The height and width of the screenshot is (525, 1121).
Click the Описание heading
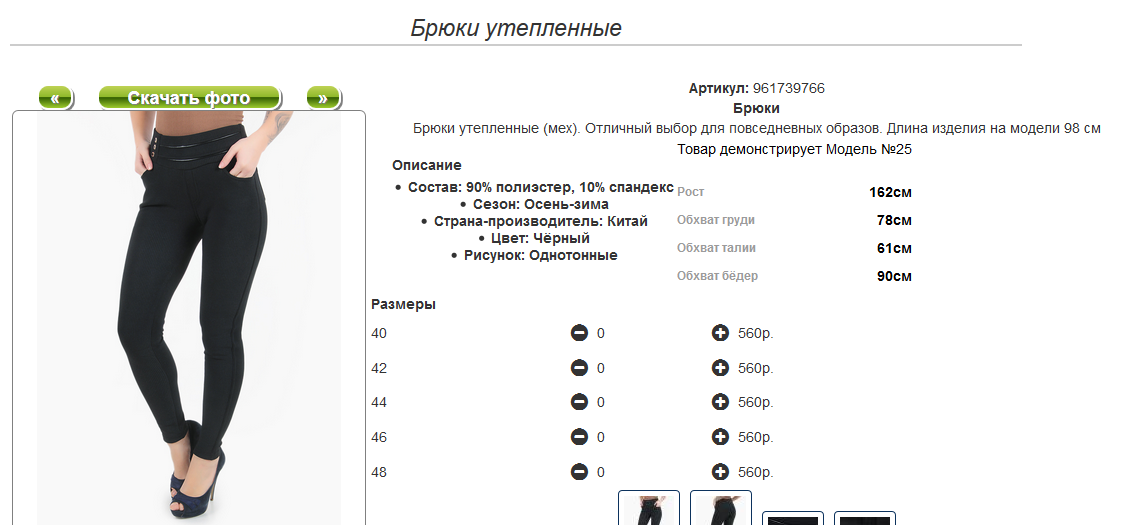tap(427, 166)
